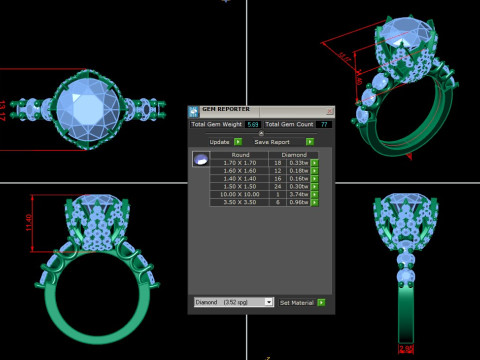480x360 pixels.
Task: Click the Set Material label
Action: pyautogui.click(x=297, y=303)
